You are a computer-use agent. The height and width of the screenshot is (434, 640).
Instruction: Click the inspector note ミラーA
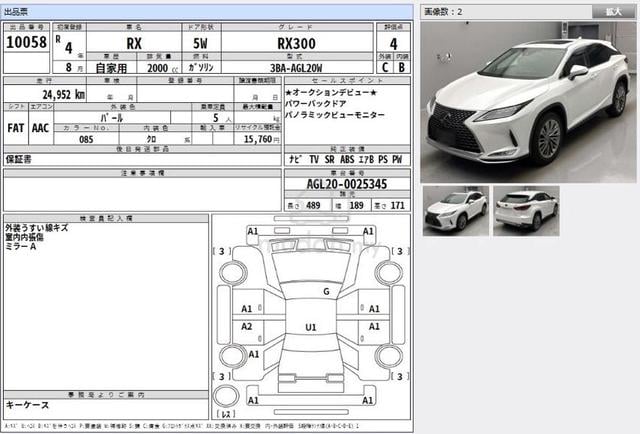click(20, 246)
